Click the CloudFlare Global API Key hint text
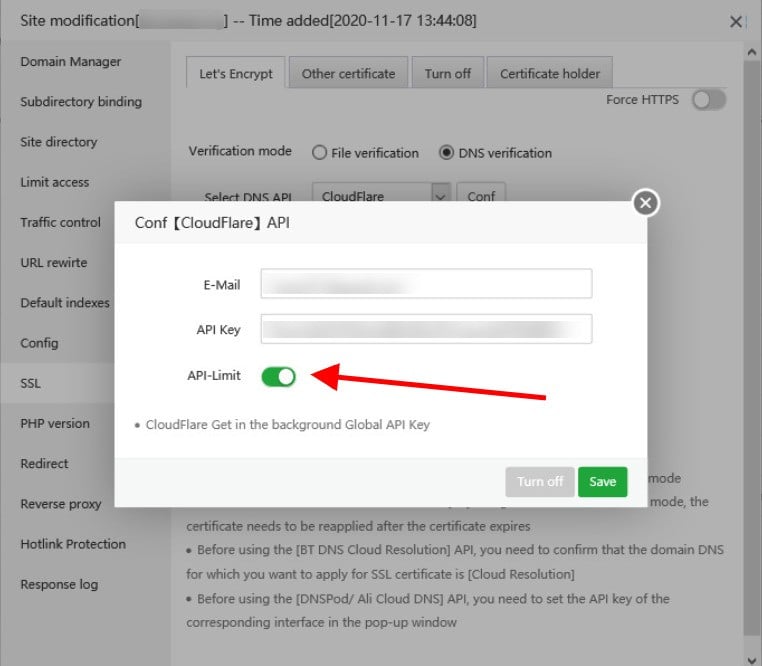The image size is (762, 666). click(288, 425)
